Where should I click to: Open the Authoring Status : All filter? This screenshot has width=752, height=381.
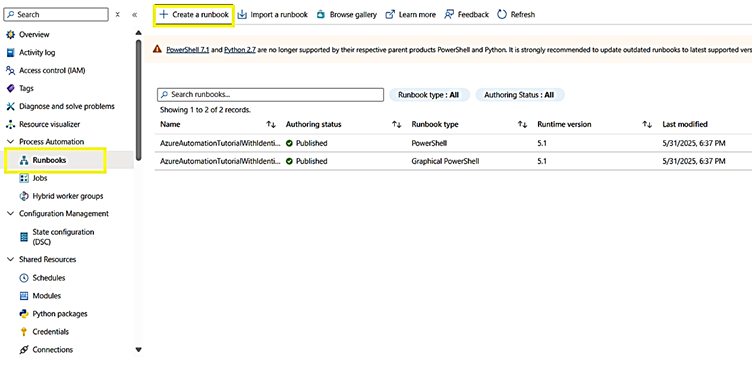coord(519,95)
